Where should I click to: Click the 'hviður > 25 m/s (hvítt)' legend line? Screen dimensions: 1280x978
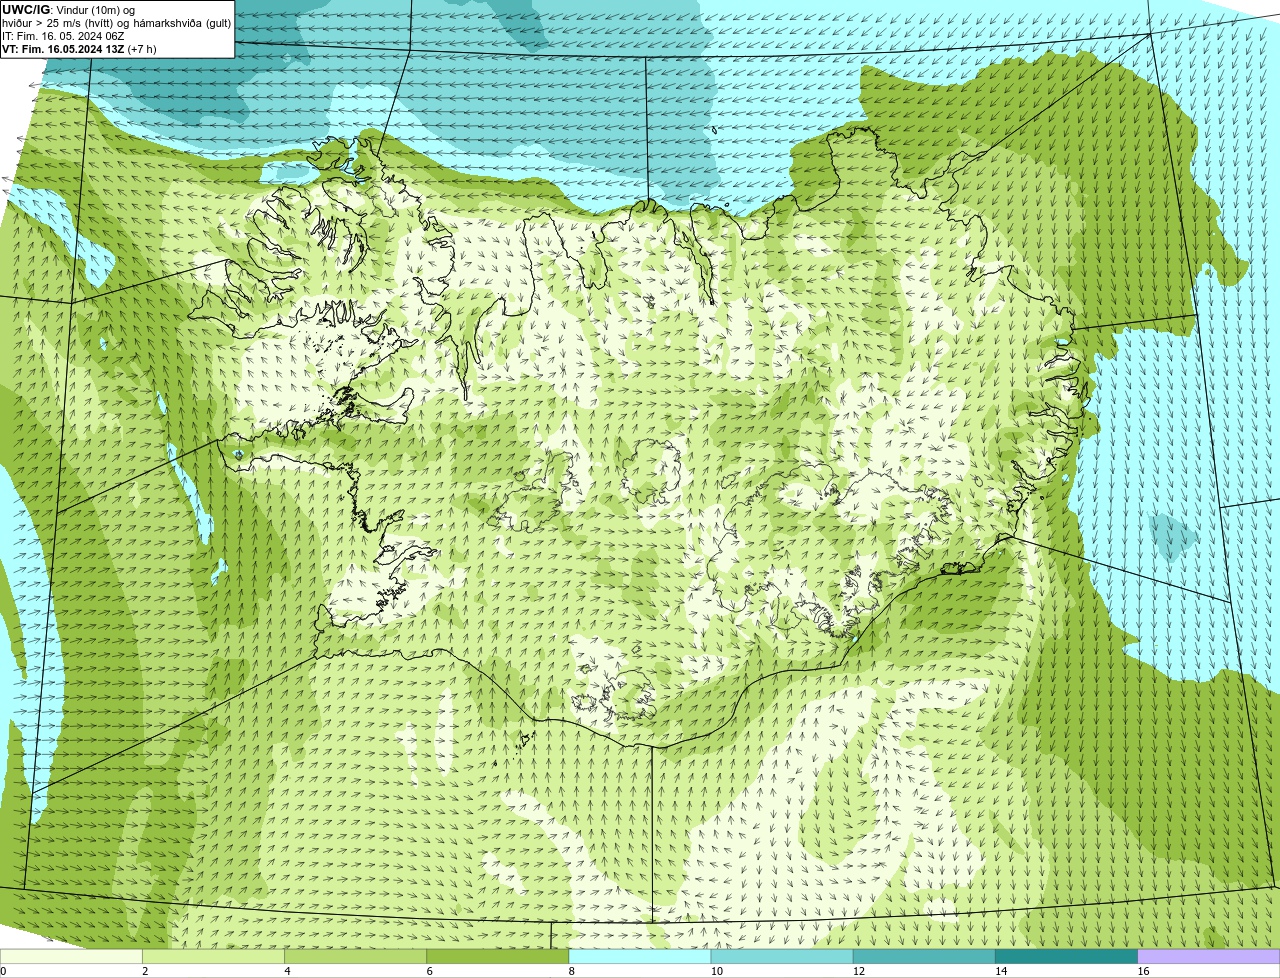[116, 23]
